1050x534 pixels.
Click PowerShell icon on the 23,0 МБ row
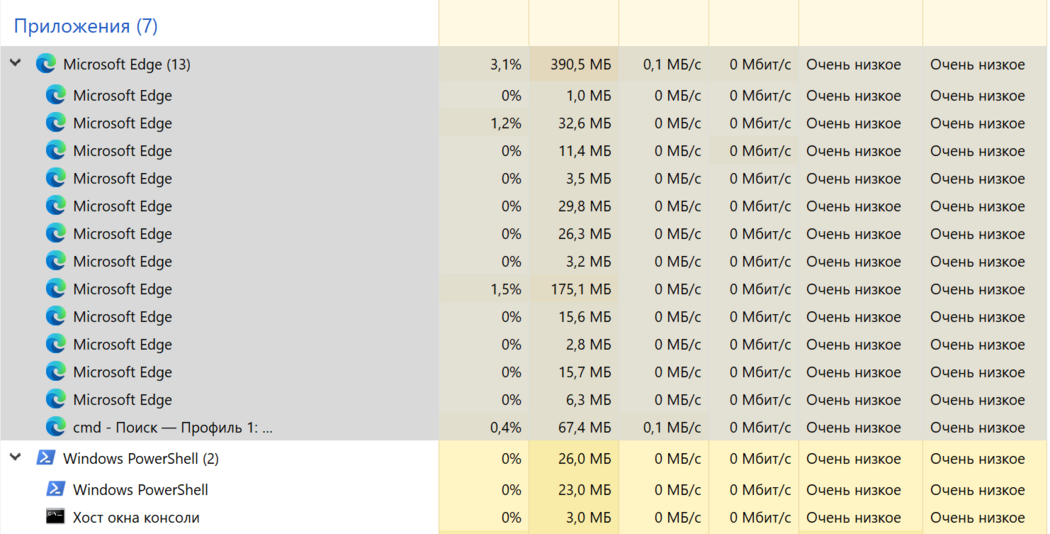[56, 490]
